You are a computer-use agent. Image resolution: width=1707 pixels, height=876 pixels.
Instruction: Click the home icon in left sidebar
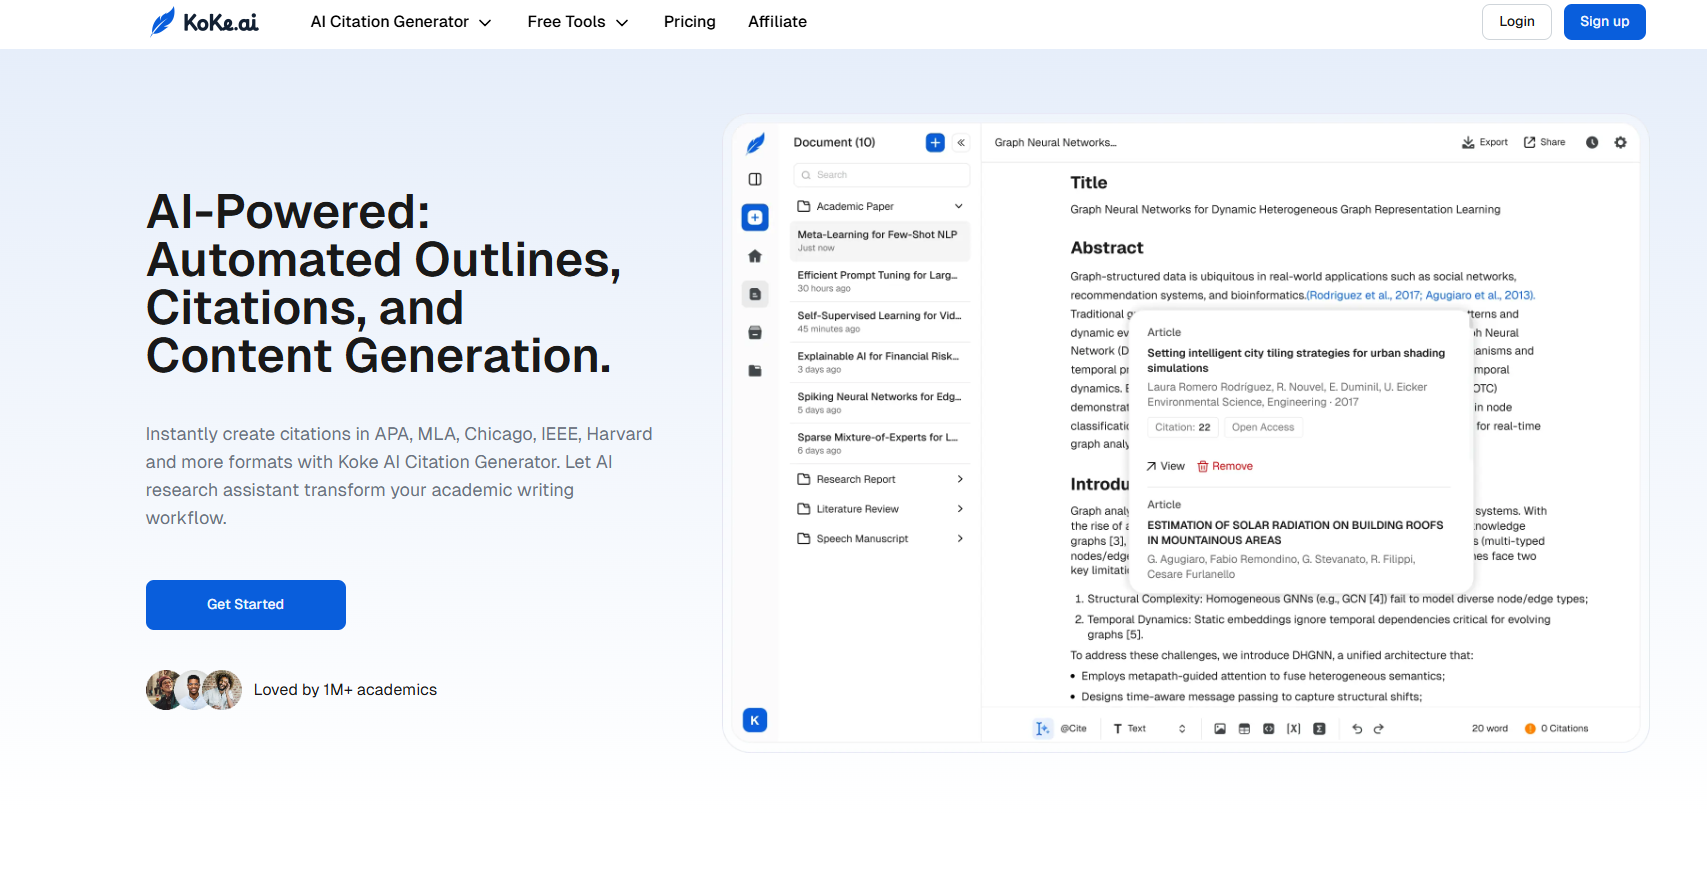755,256
